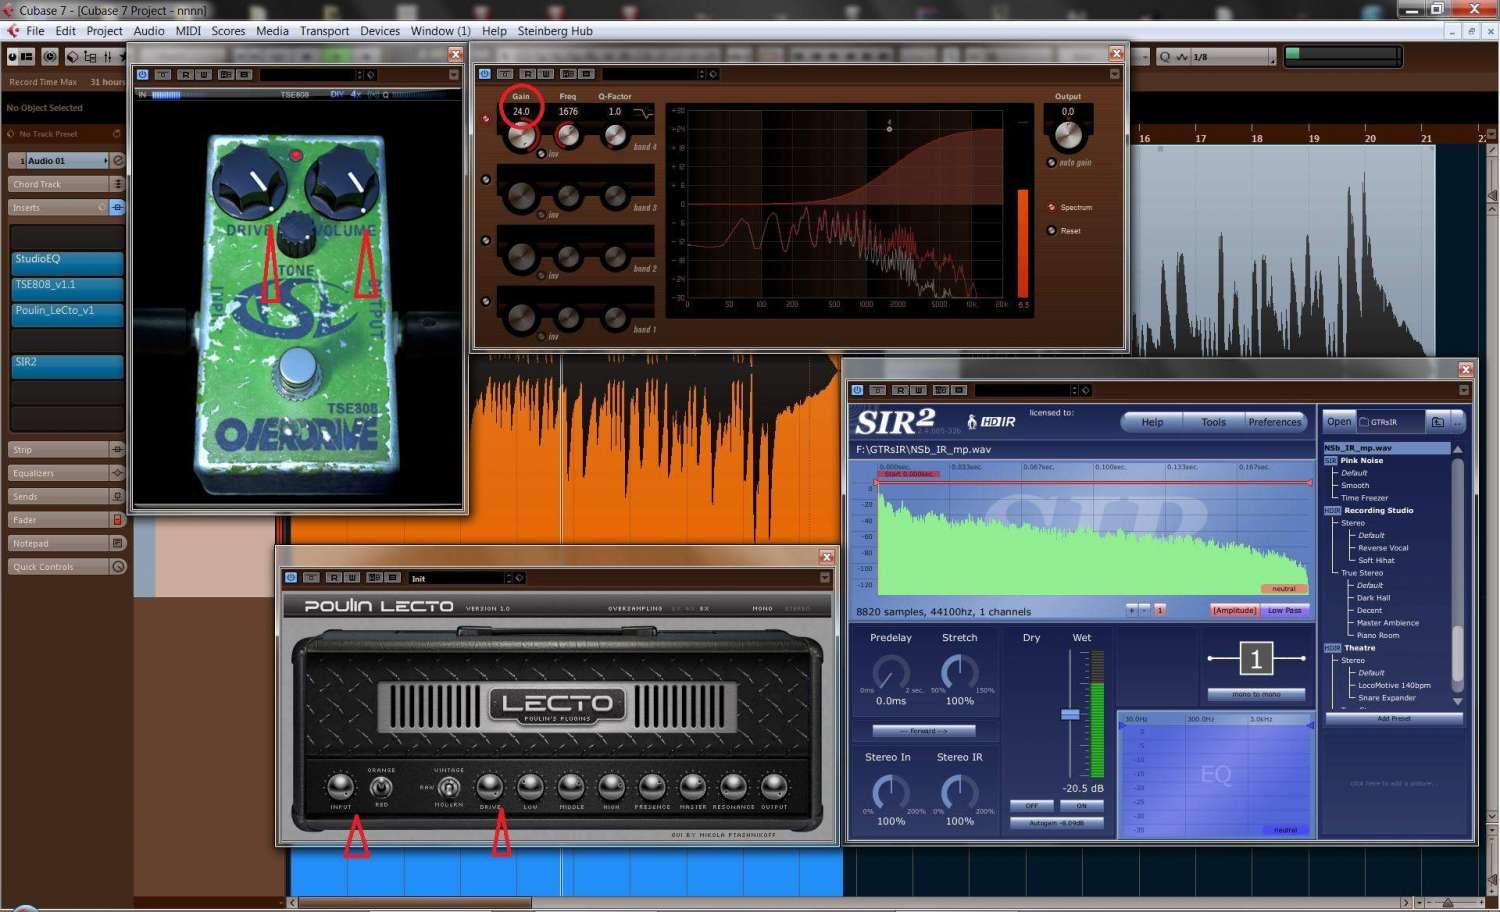Click the StudioEQ plugin power icon
This screenshot has height=912, width=1500.
(485, 74)
